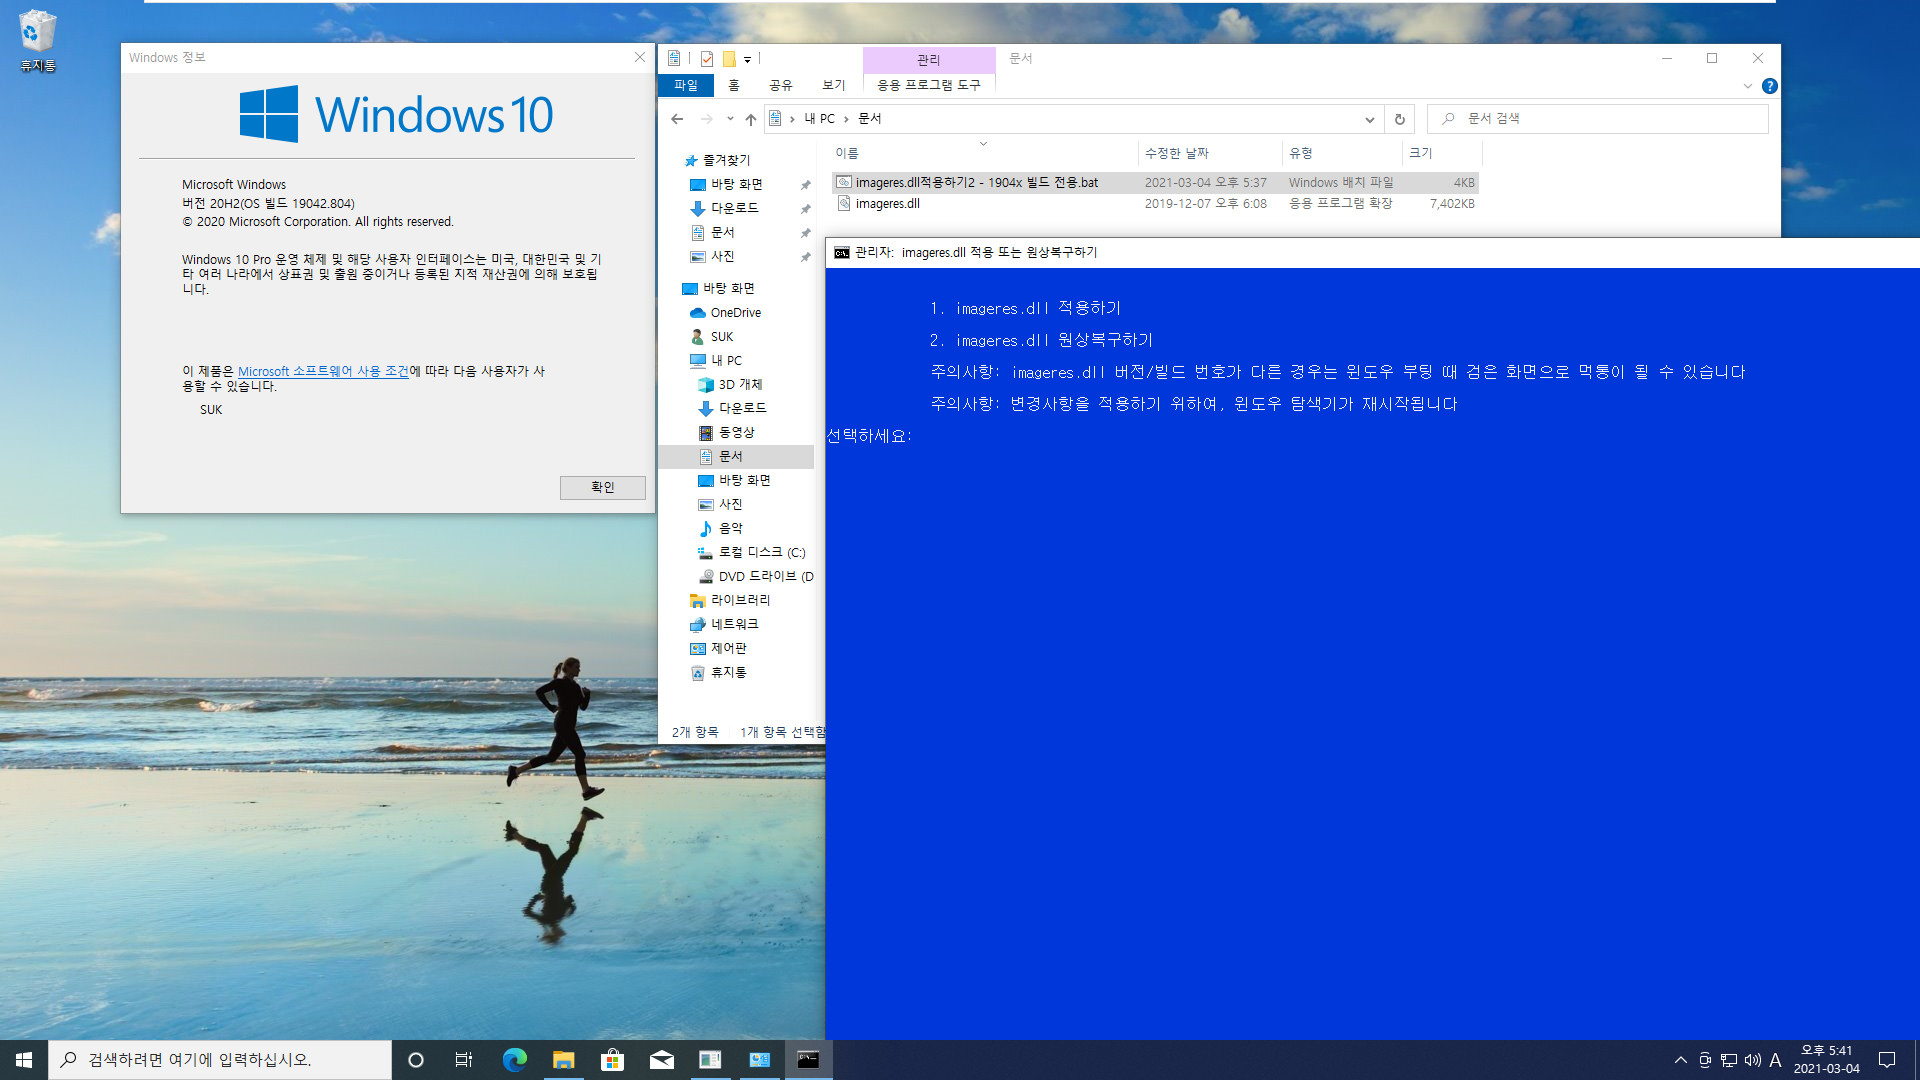
Task: Open Mail app from taskbar
Action: pyautogui.click(x=661, y=1060)
